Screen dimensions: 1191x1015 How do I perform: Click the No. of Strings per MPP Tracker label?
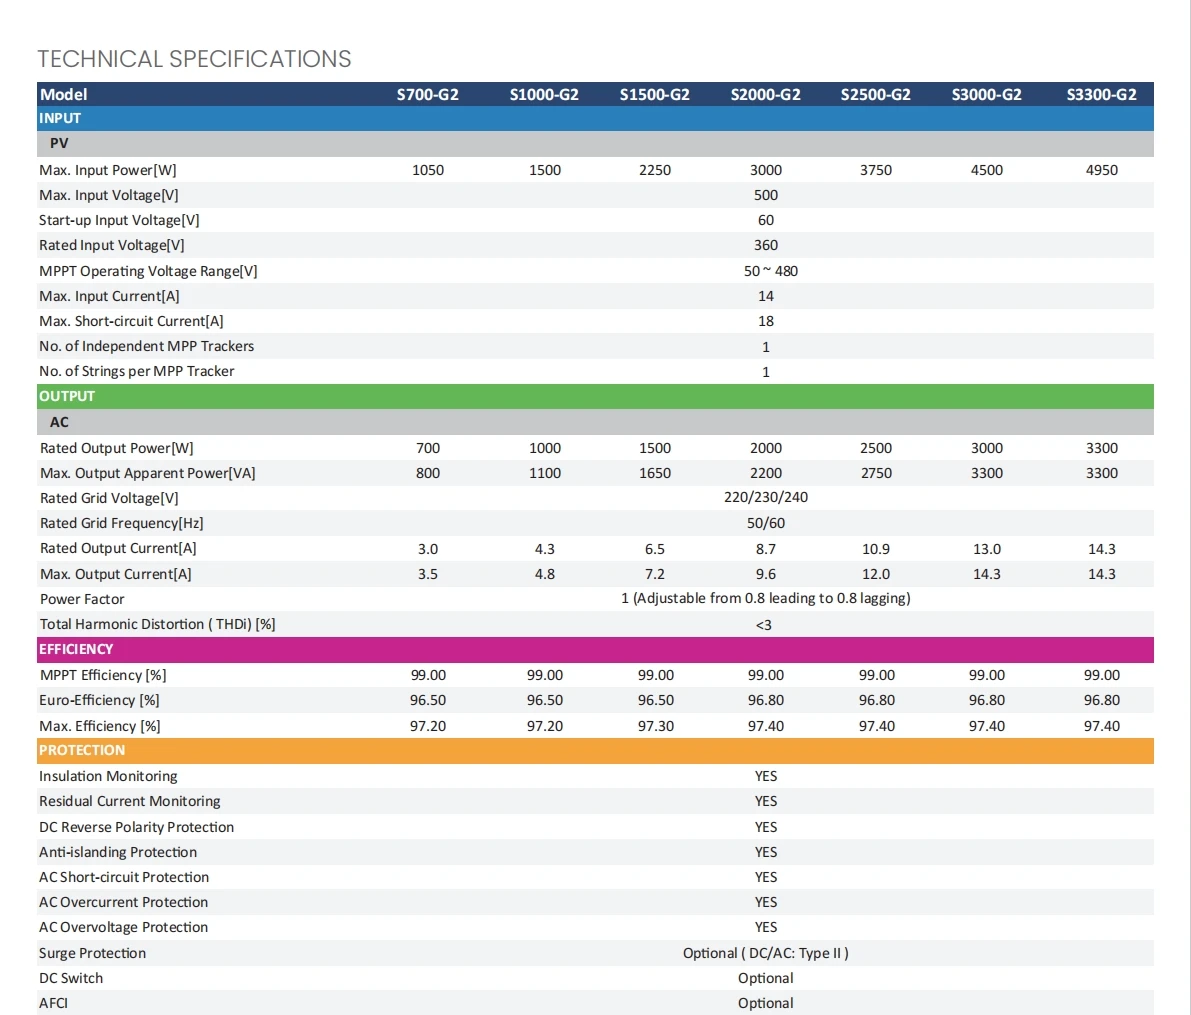pos(137,372)
